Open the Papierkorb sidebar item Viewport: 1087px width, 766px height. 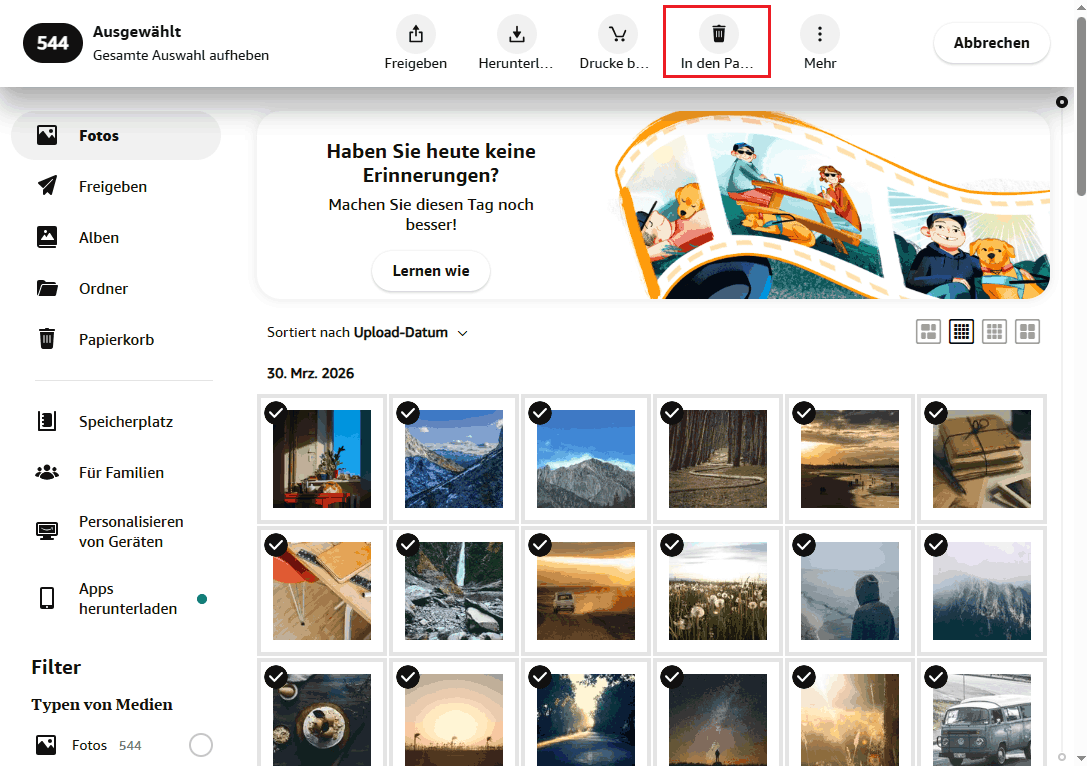tap(116, 340)
